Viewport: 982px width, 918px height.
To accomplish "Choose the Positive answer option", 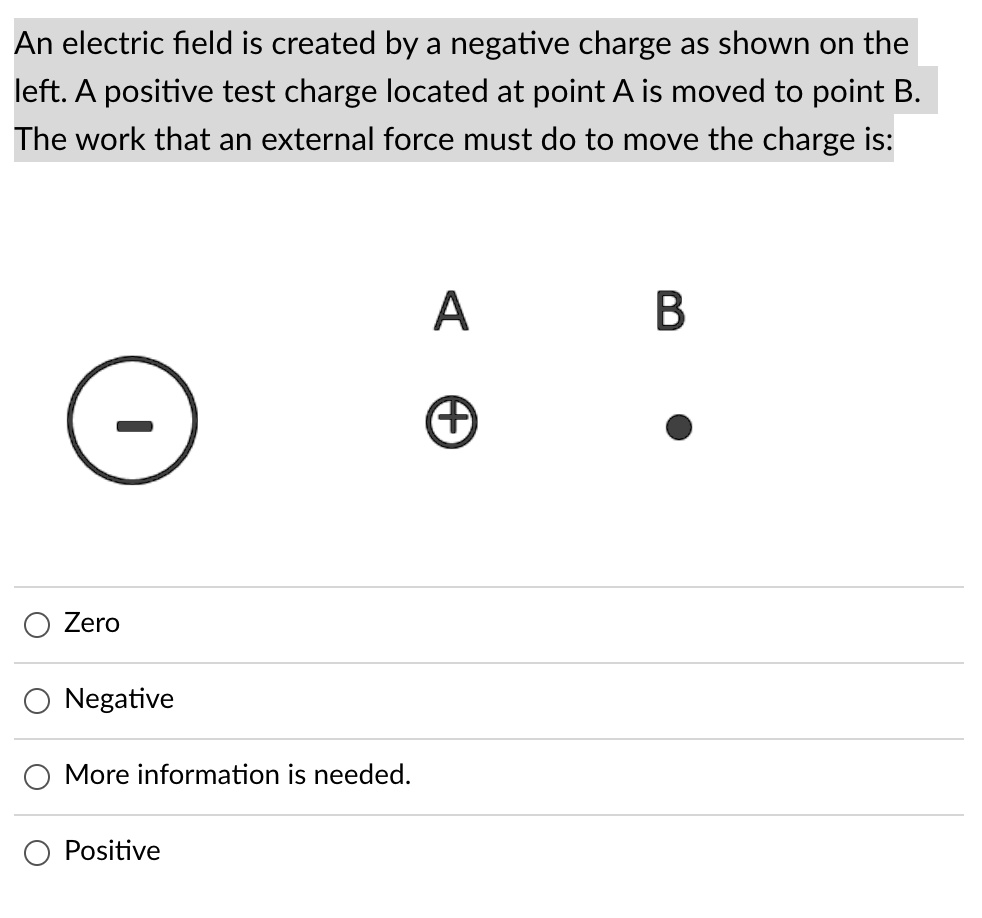I will 37,852.
